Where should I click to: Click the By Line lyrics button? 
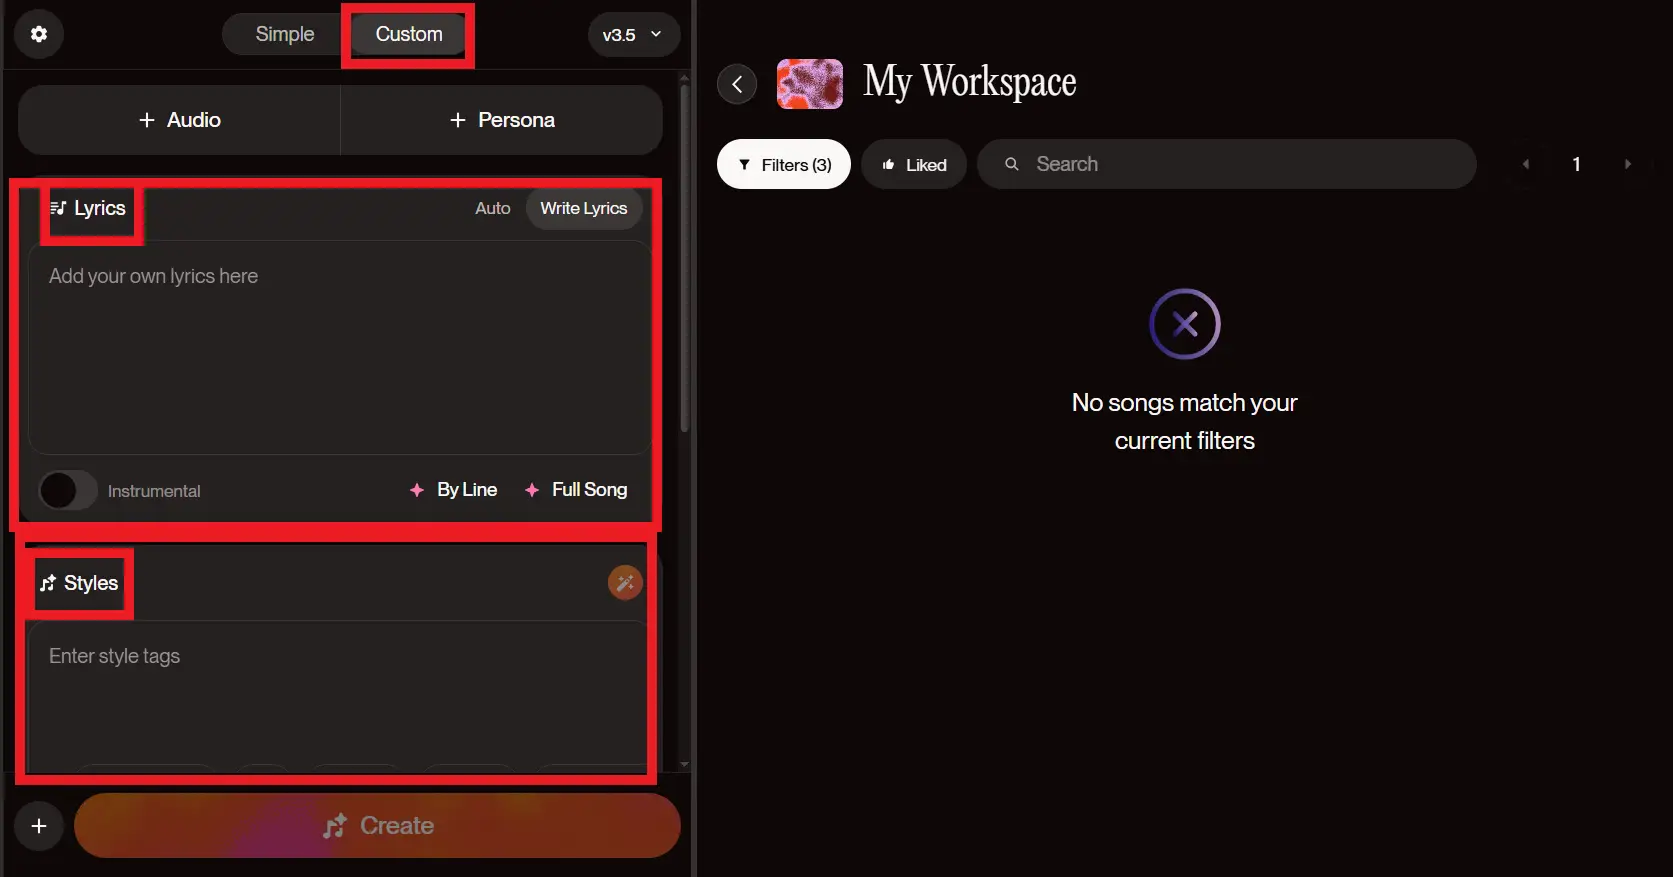454,490
